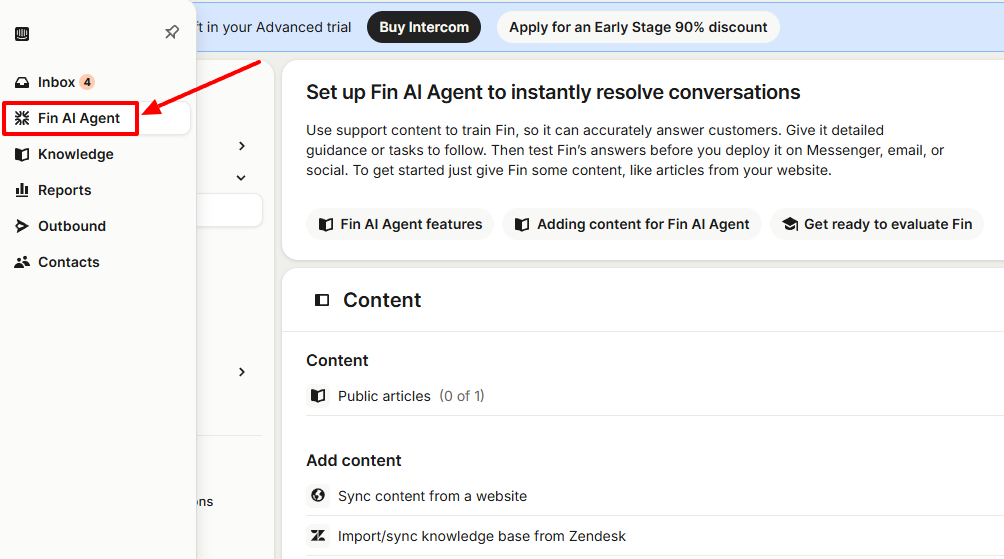
Task: Open the Inbox menu item
Action: click(x=56, y=82)
